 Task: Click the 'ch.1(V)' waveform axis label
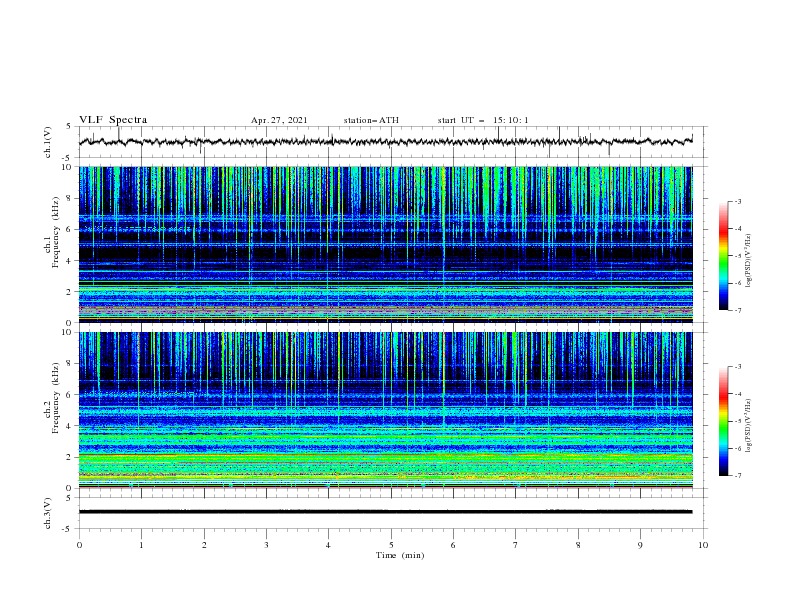(x=48, y=142)
